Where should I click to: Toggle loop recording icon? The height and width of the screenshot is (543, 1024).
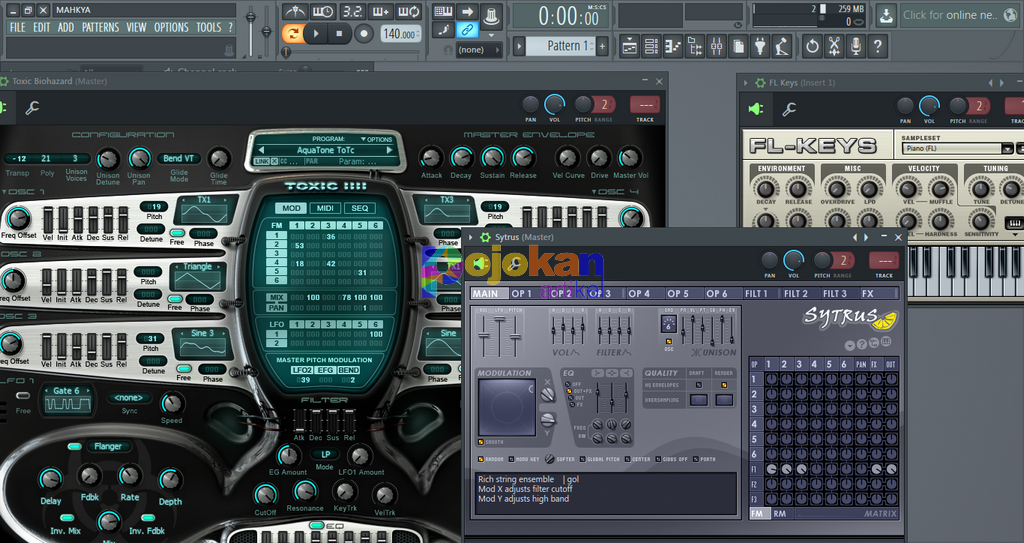pos(408,11)
